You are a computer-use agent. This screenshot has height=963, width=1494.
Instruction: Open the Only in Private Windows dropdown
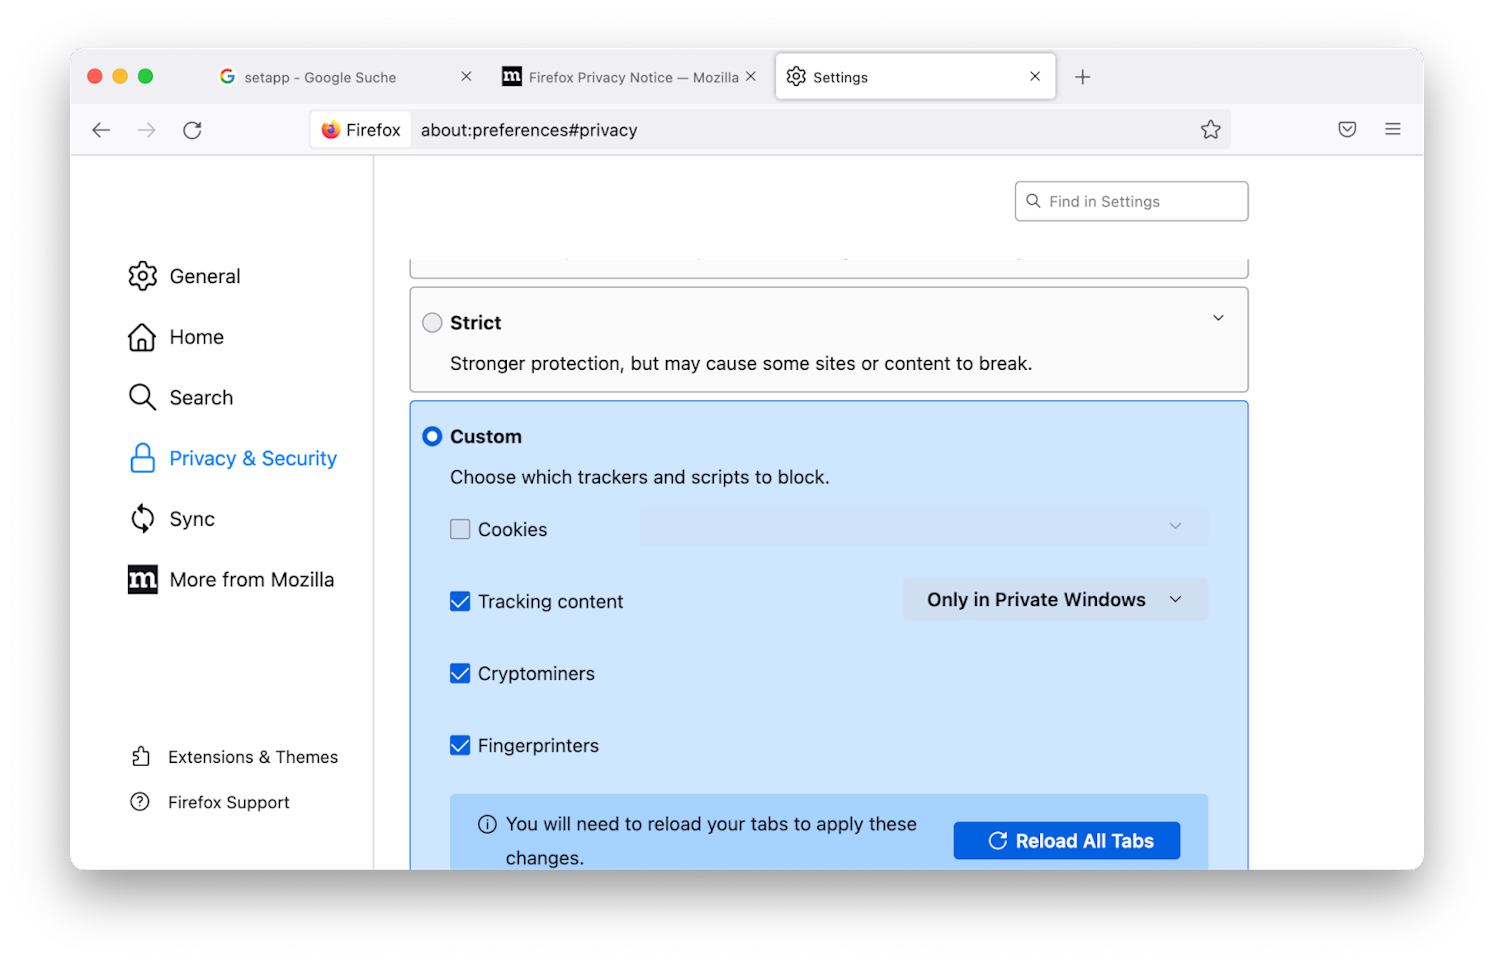point(1054,600)
